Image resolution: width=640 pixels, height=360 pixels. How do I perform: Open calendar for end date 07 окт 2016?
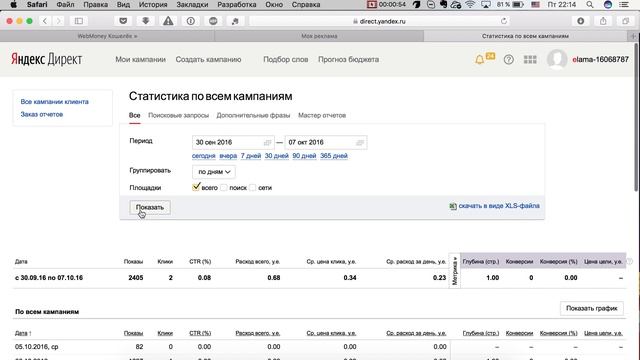pos(360,142)
